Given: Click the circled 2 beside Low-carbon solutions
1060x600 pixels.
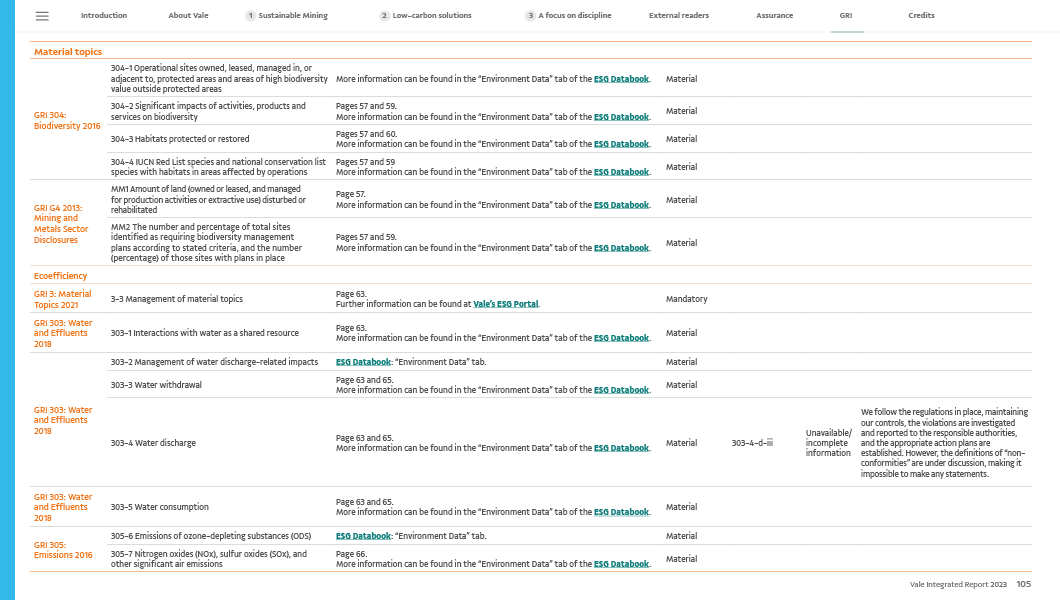Looking at the screenshot, I should 384,16.
